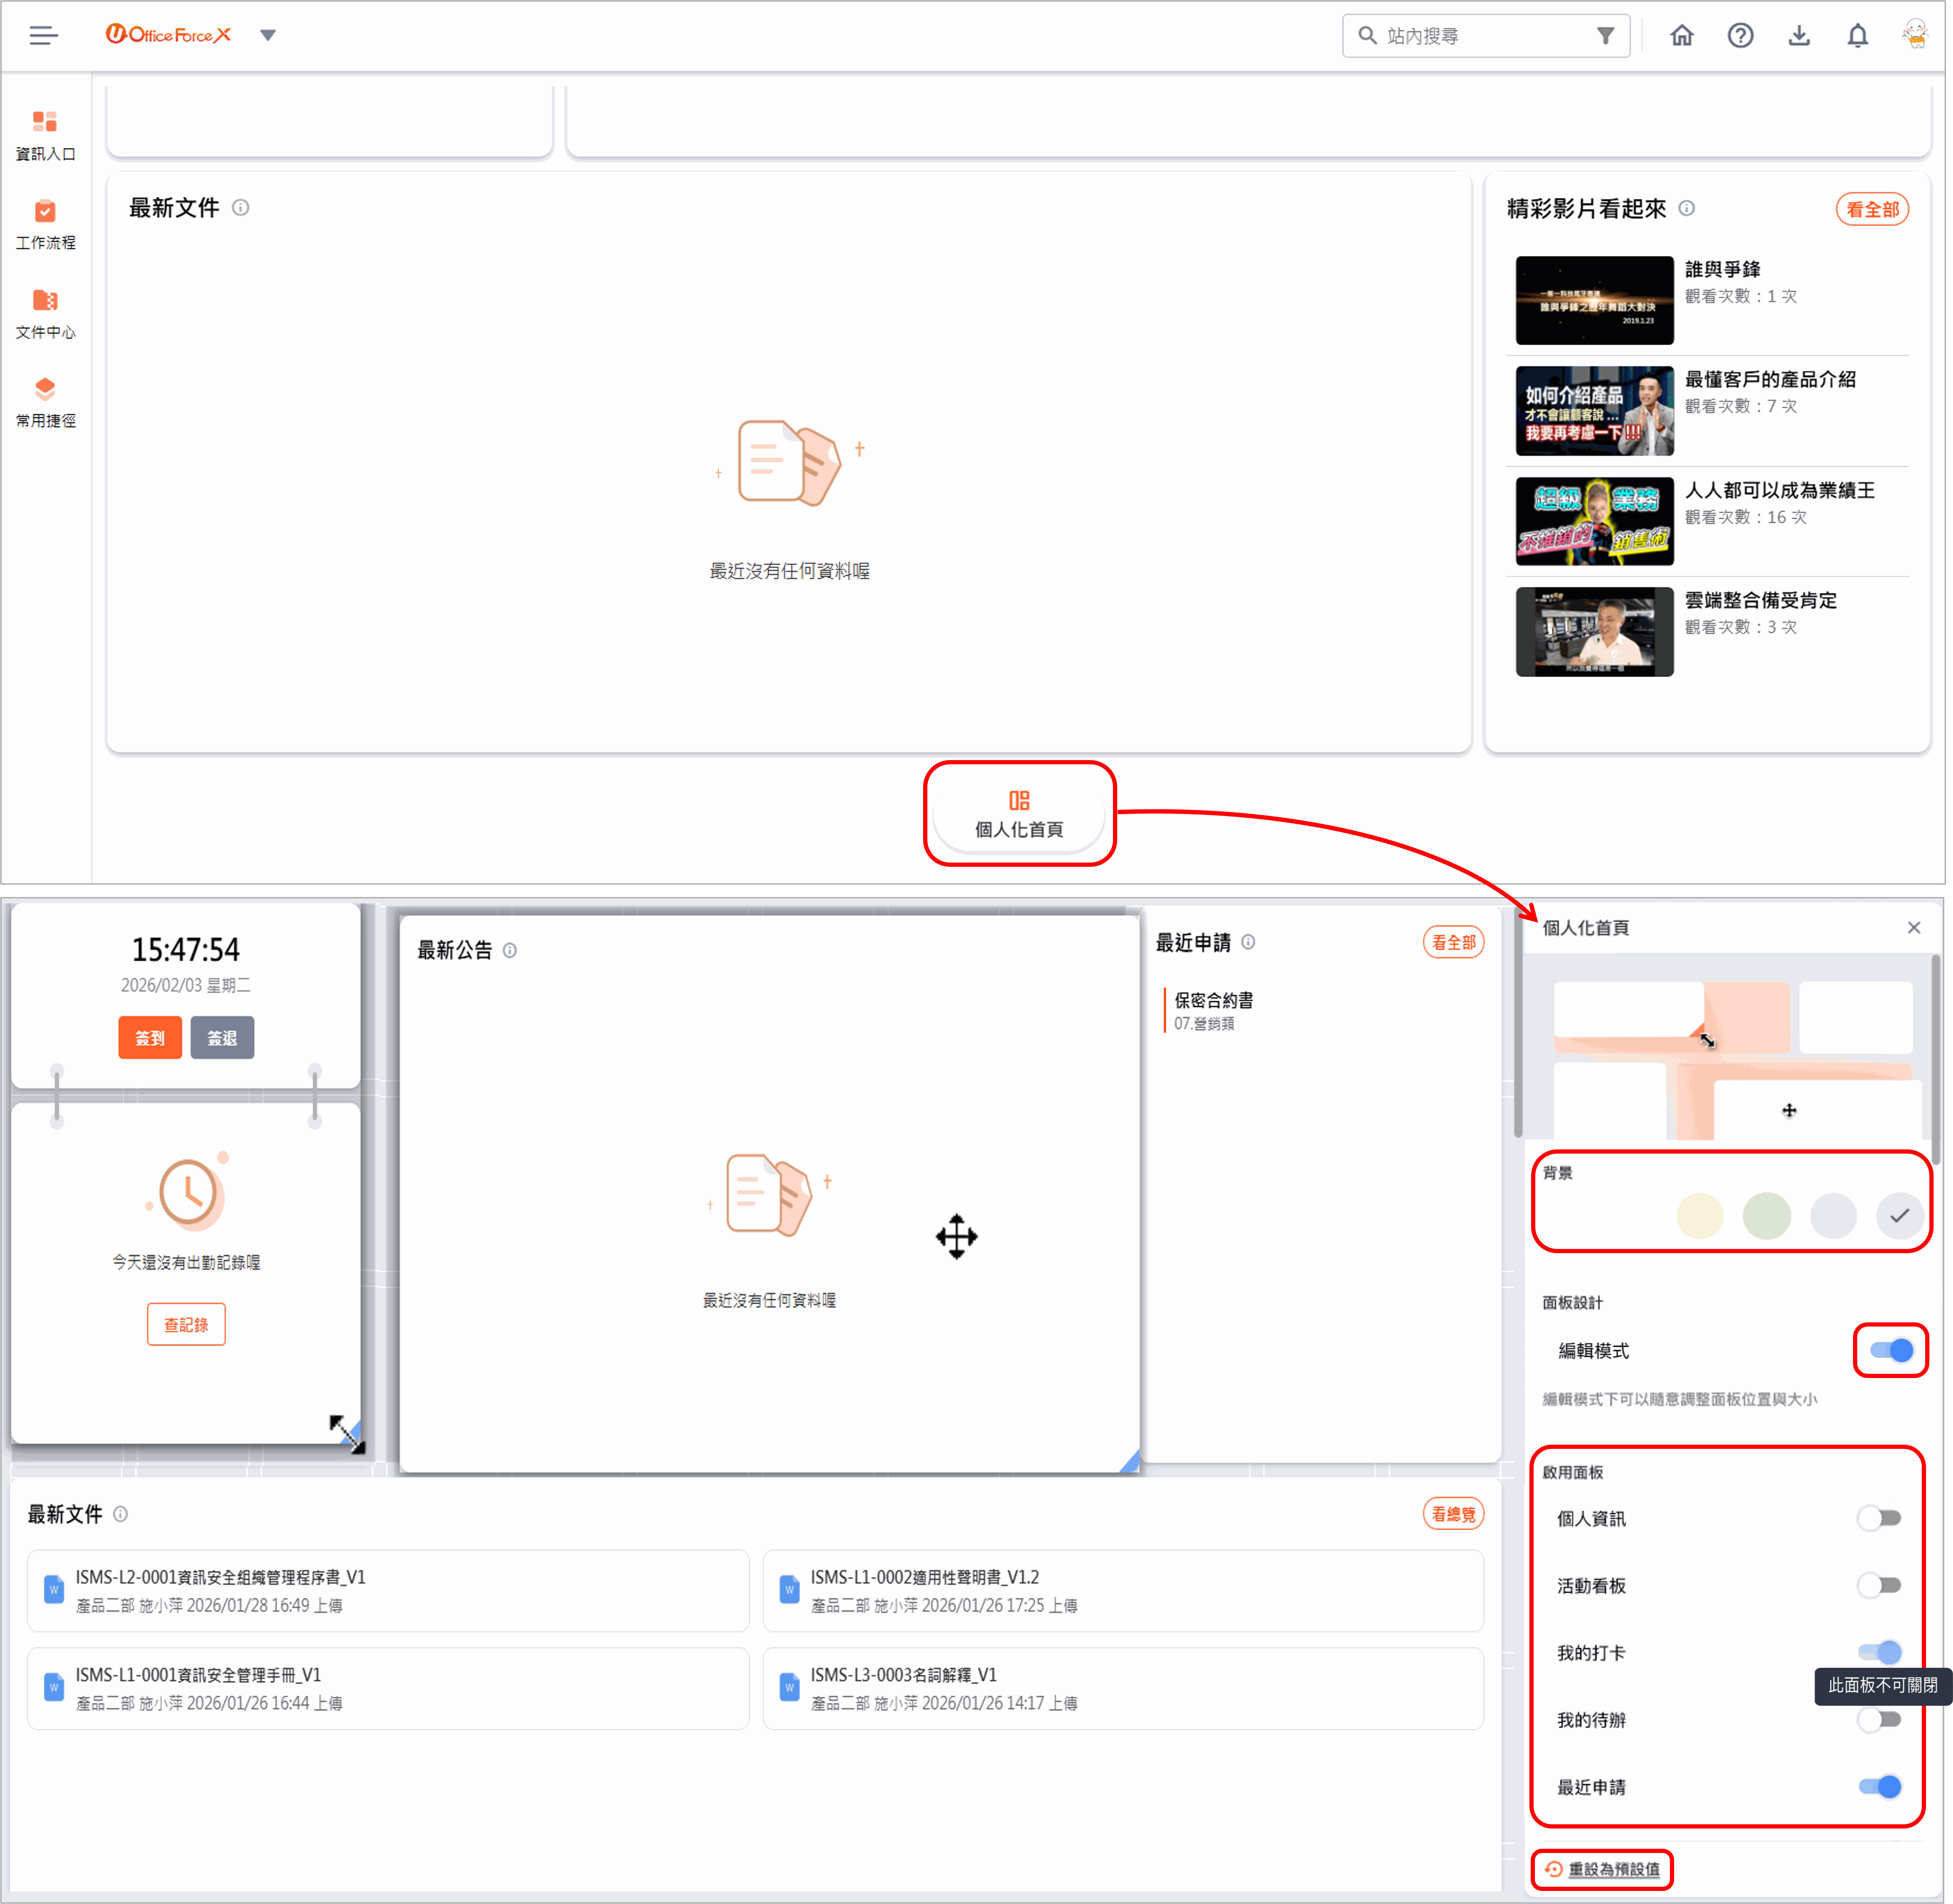The width and height of the screenshot is (1953, 1904).
Task: Expand the dropdown arrow beside Office ForceX logo
Action: tap(267, 36)
